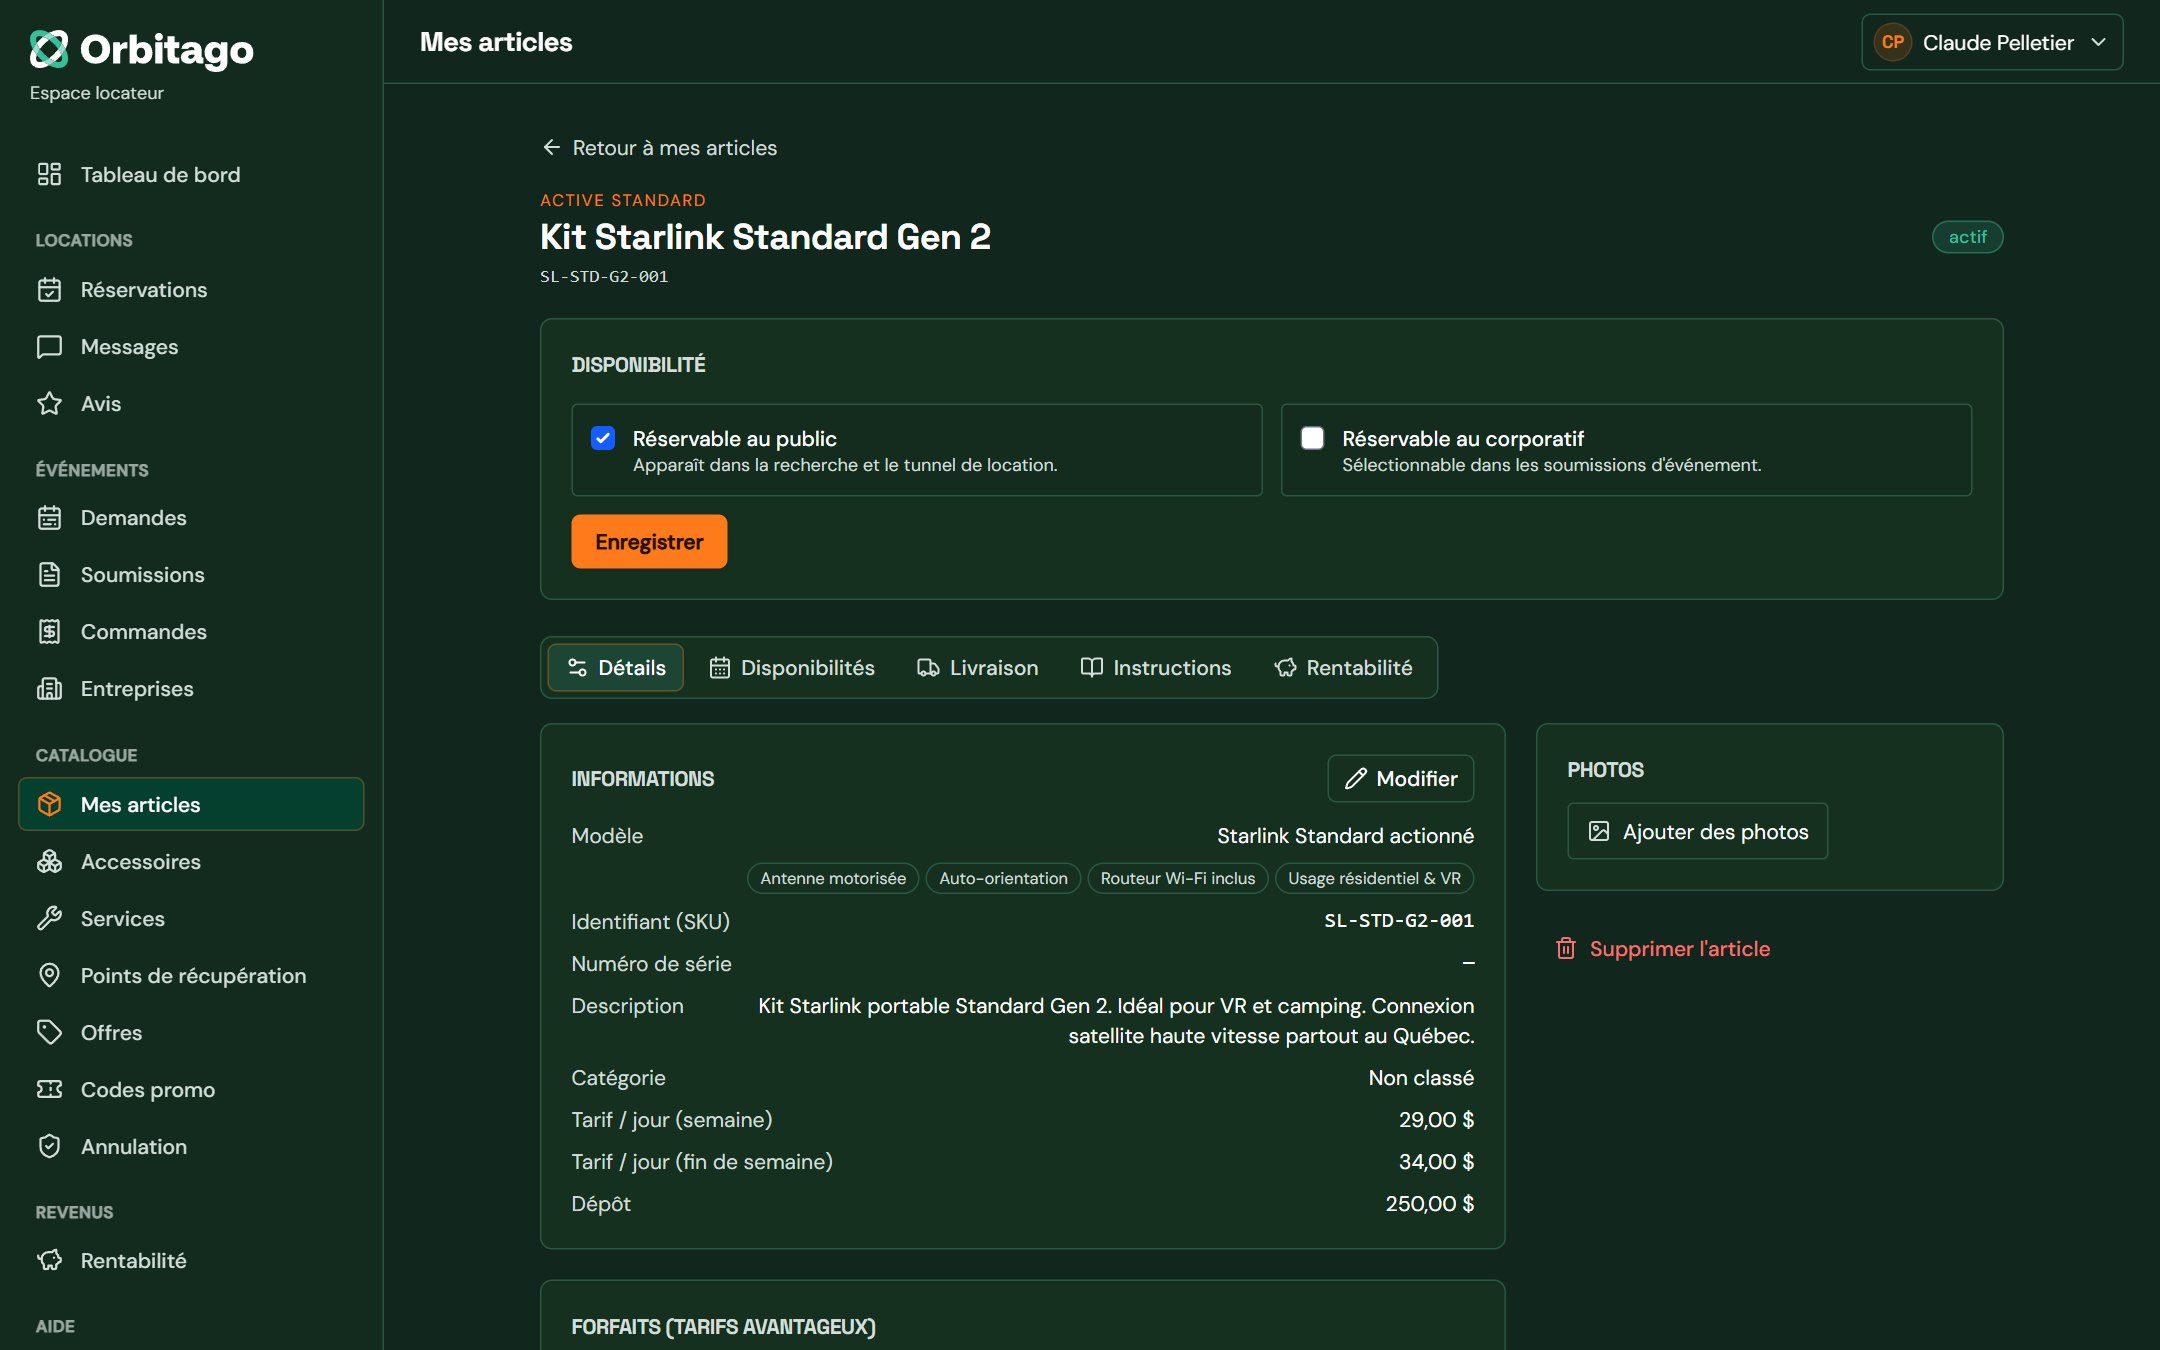Open Réservations in sidebar
This screenshot has width=2160, height=1350.
click(191, 290)
